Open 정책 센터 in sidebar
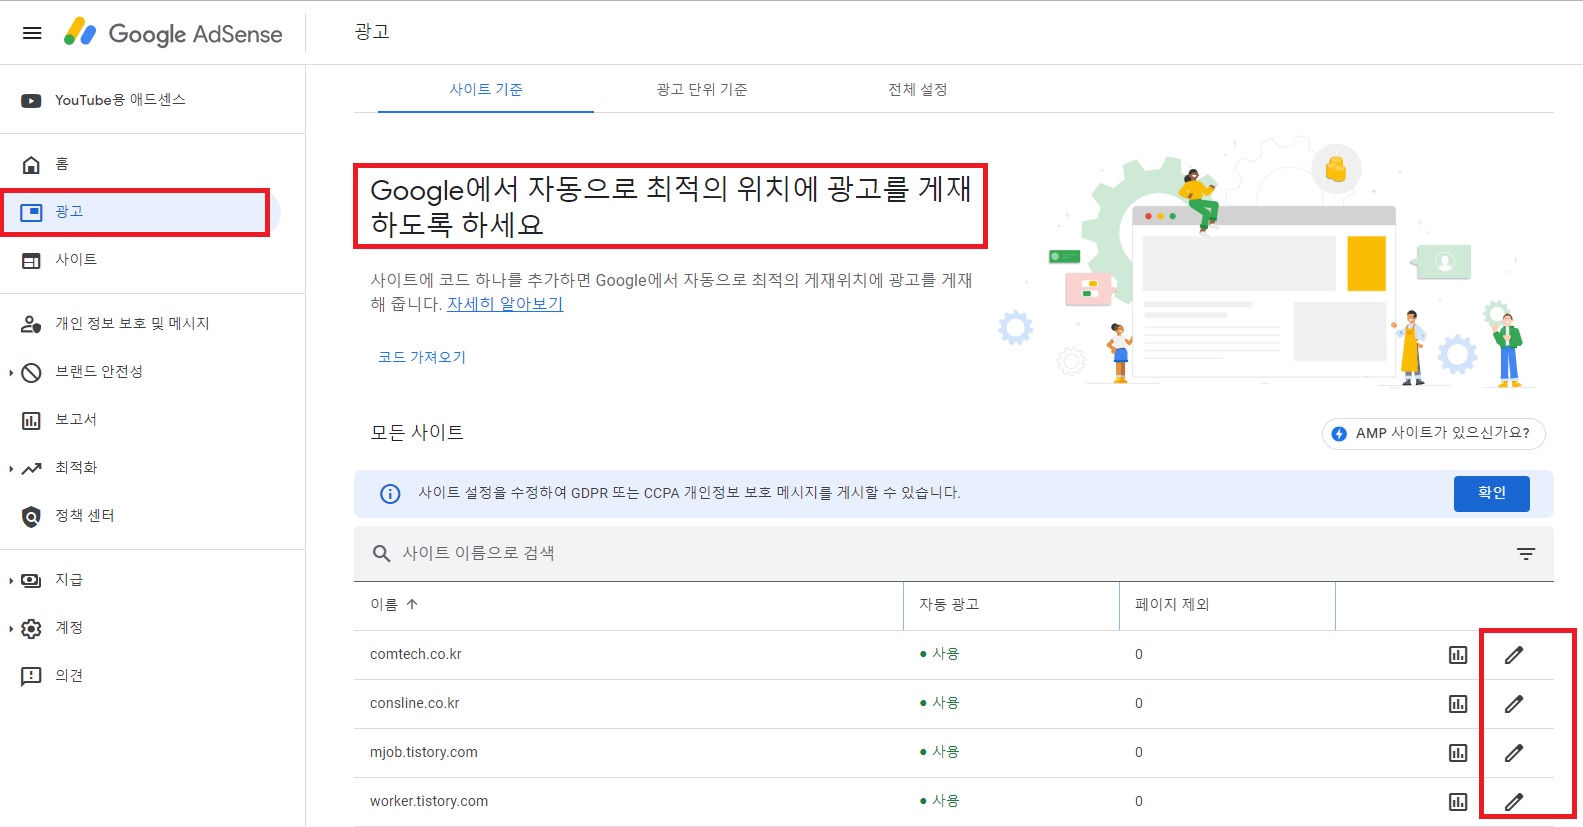This screenshot has width=1583, height=827. (x=85, y=516)
